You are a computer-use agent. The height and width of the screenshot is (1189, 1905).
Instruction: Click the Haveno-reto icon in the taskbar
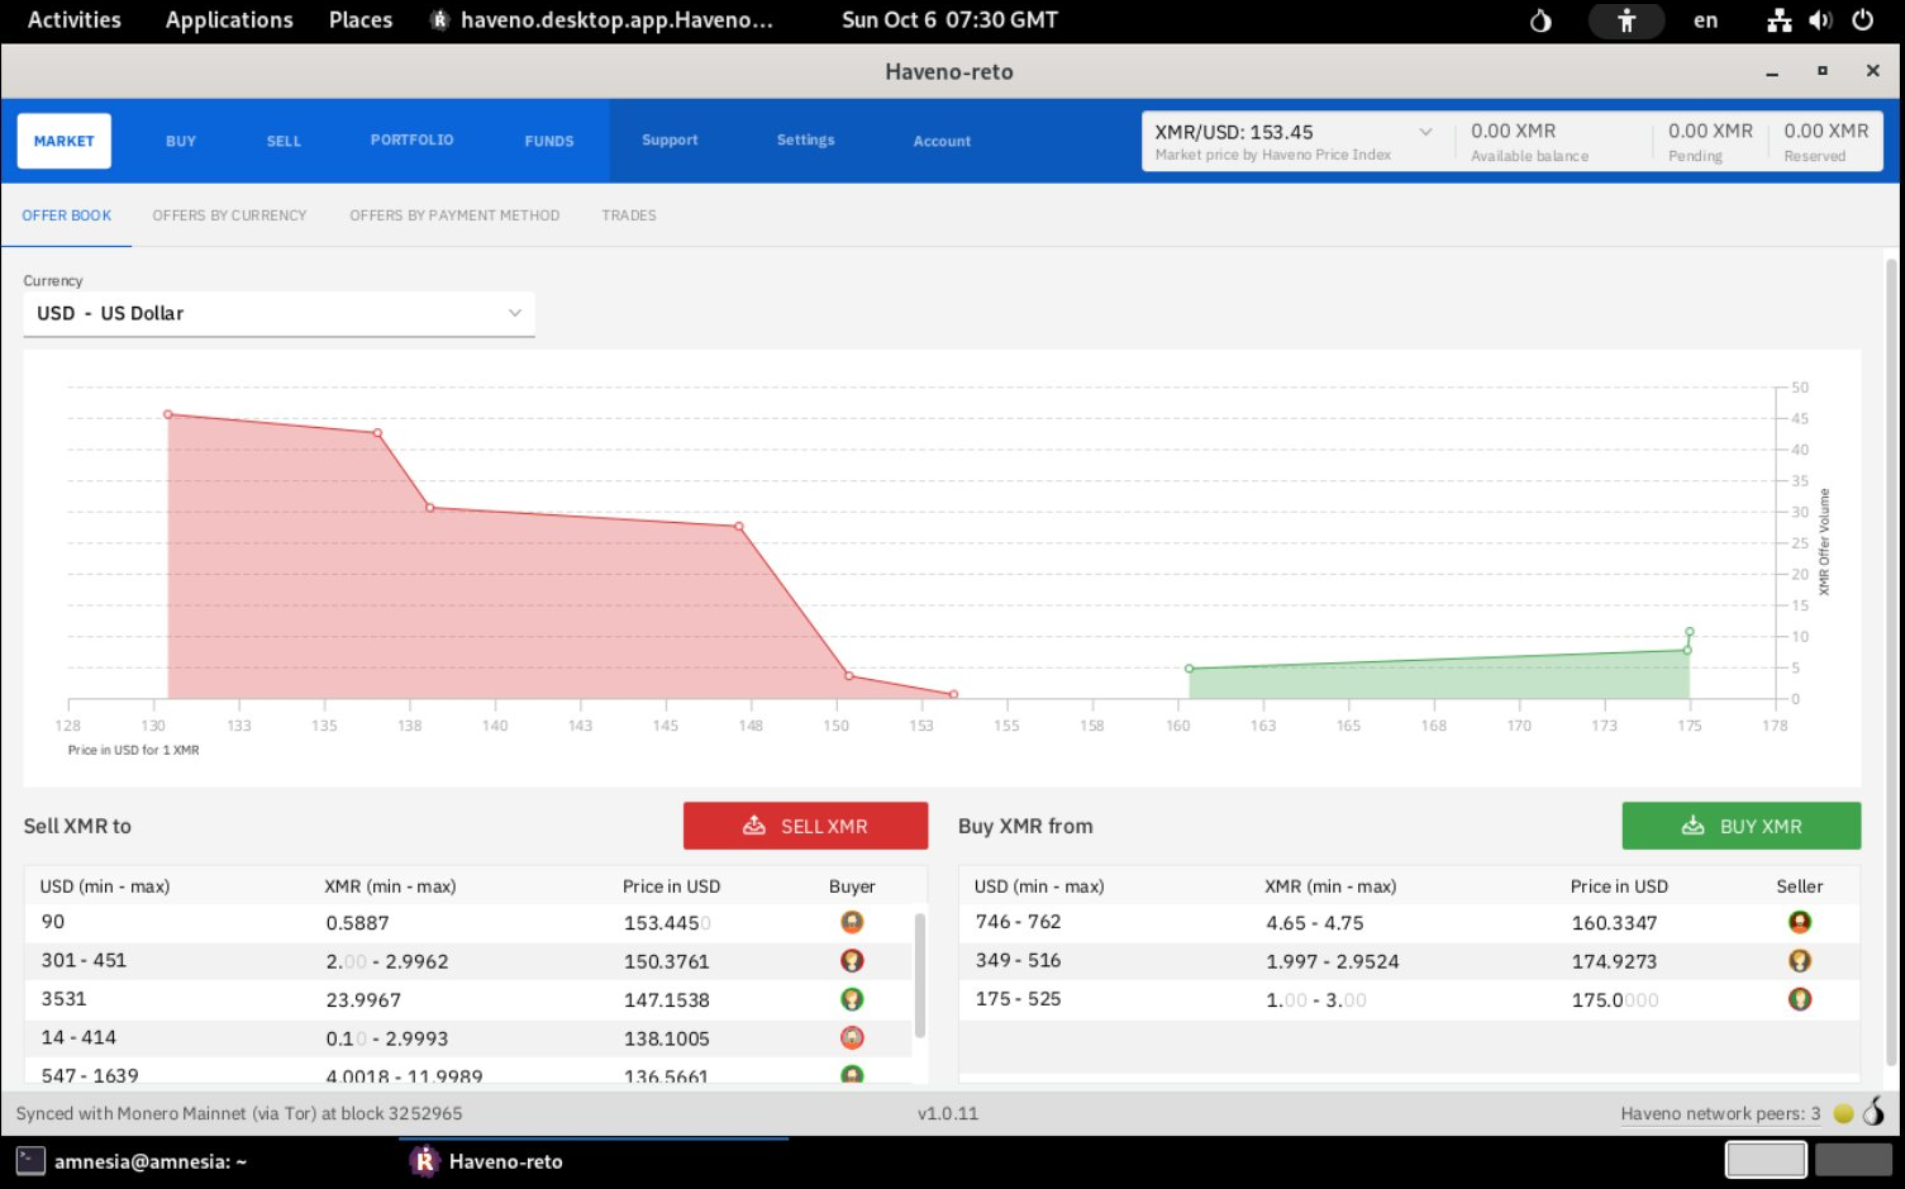tap(424, 1161)
